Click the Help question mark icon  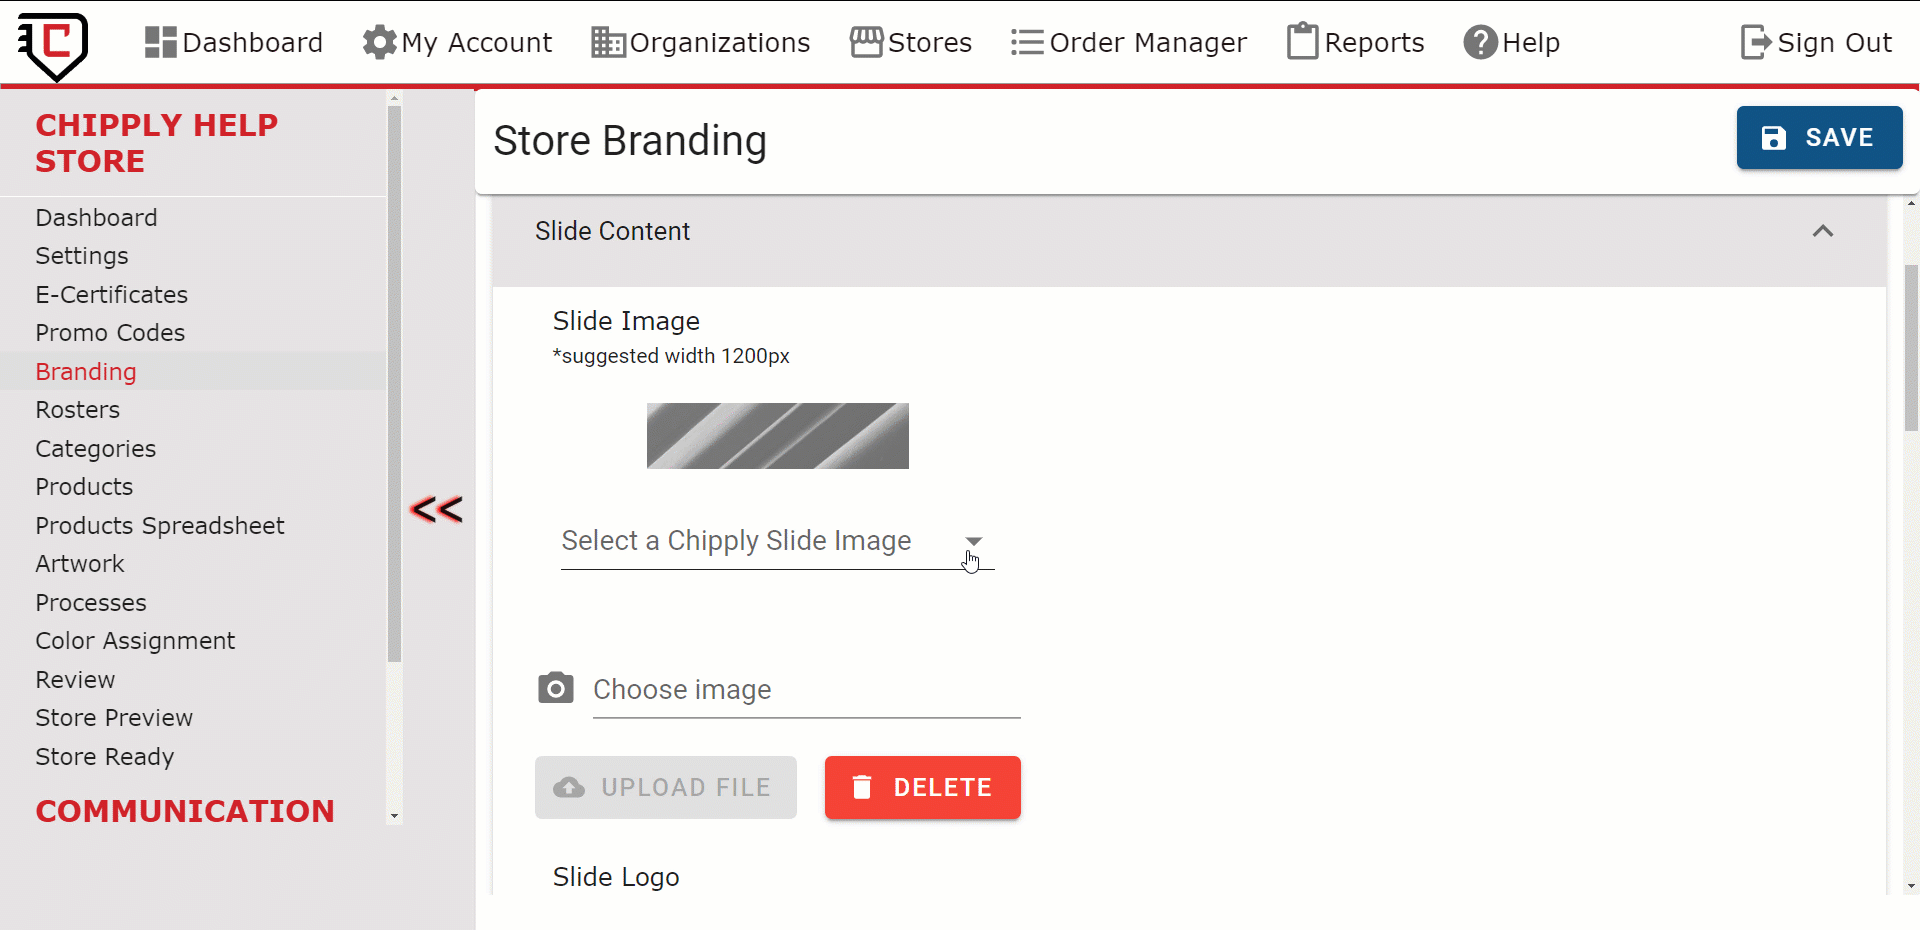coord(1480,42)
